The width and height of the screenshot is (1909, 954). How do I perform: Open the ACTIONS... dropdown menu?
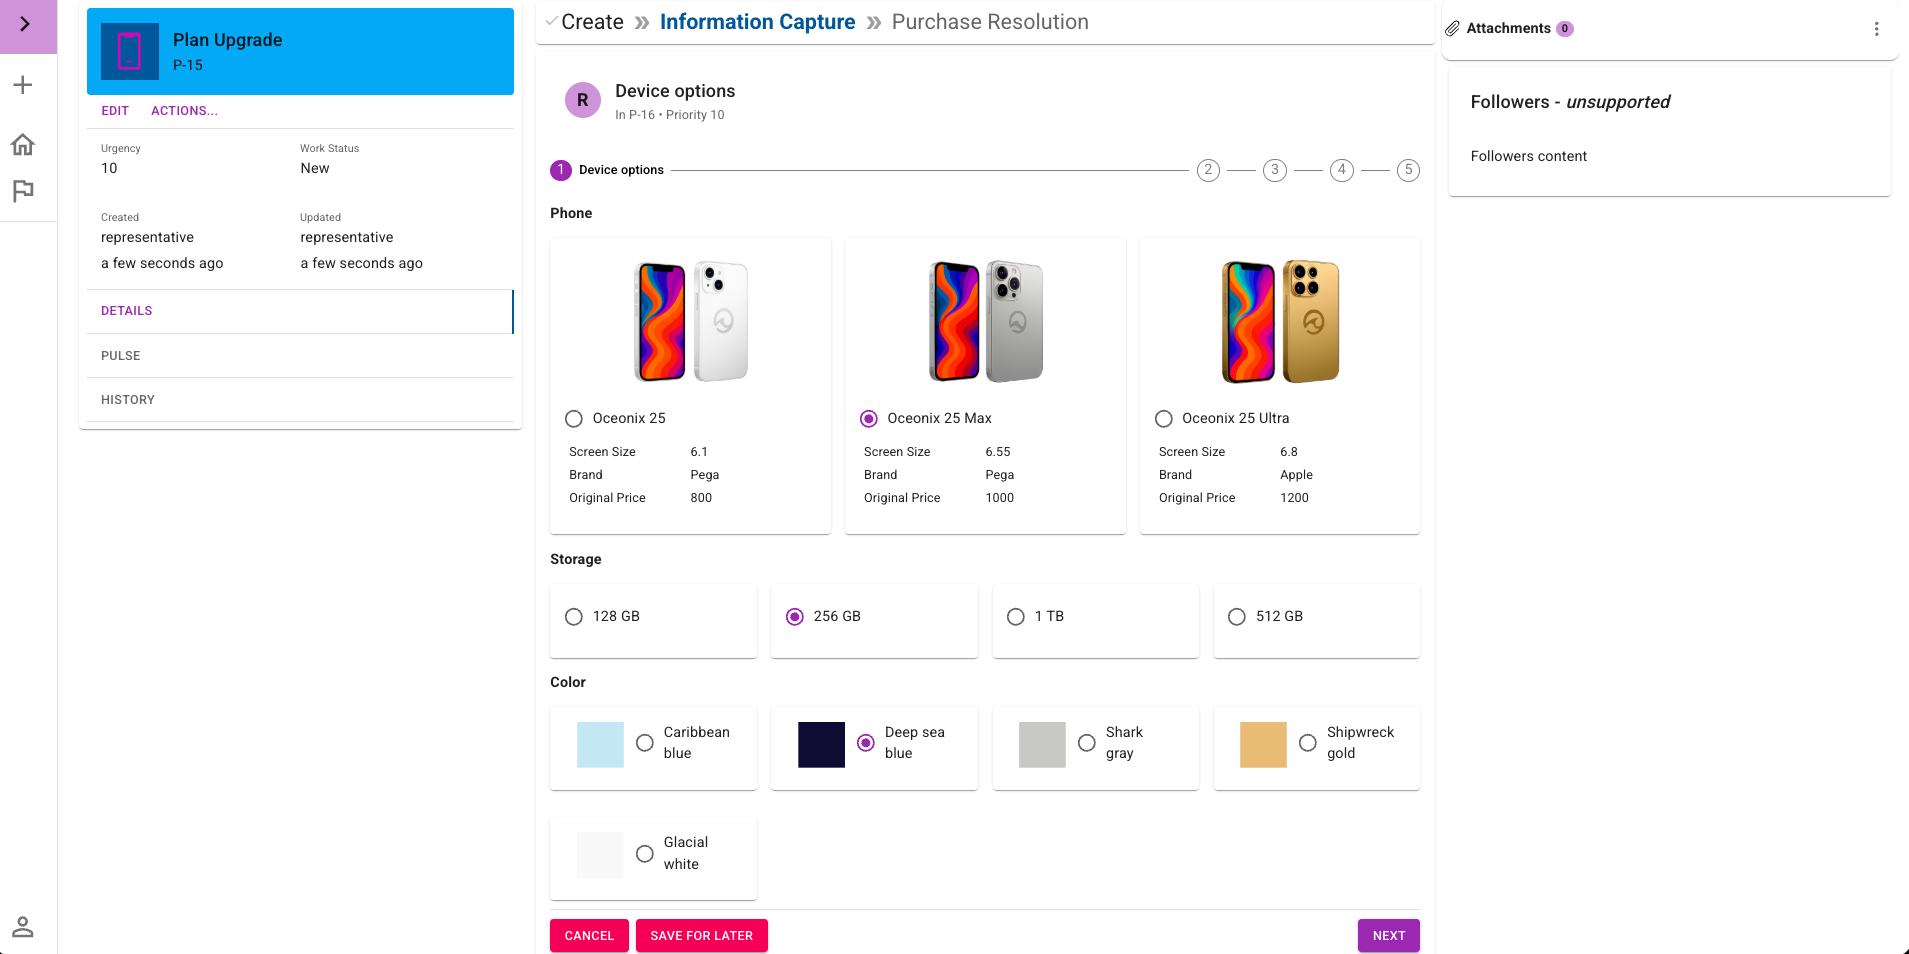(x=184, y=111)
